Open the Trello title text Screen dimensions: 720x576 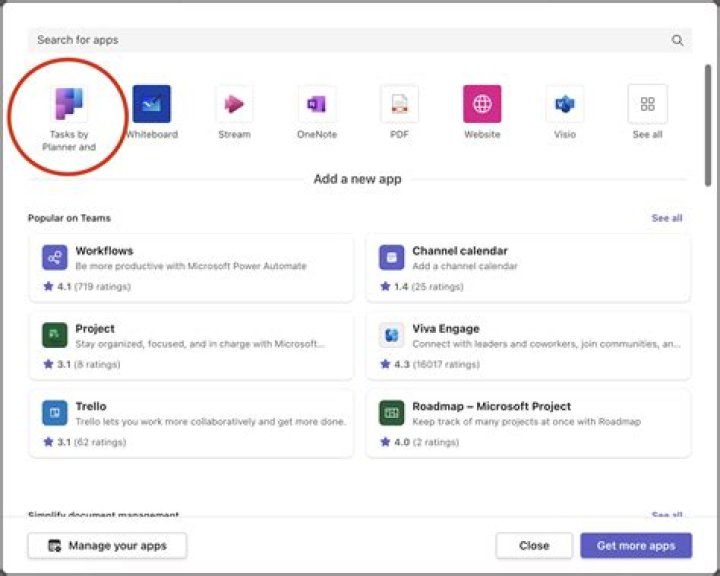click(x=91, y=407)
